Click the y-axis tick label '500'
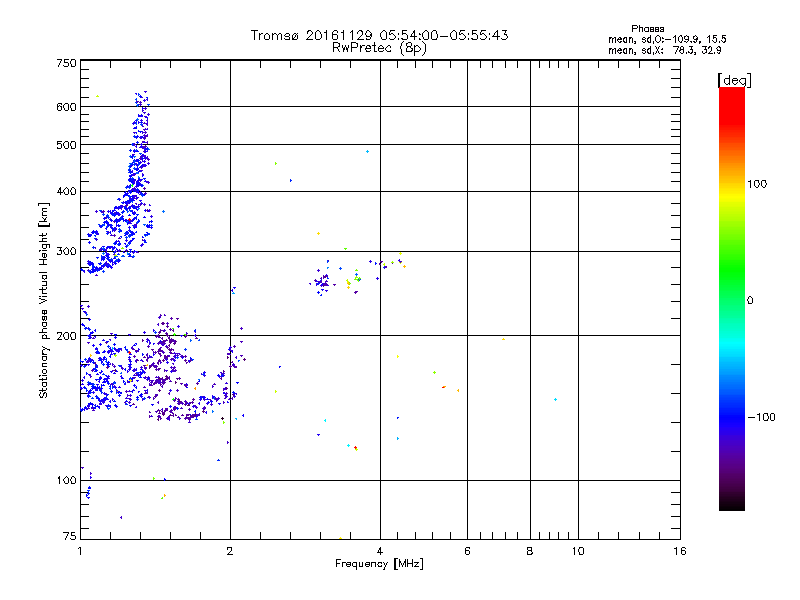Screen dimensions: 800x600 pyautogui.click(x=66, y=145)
